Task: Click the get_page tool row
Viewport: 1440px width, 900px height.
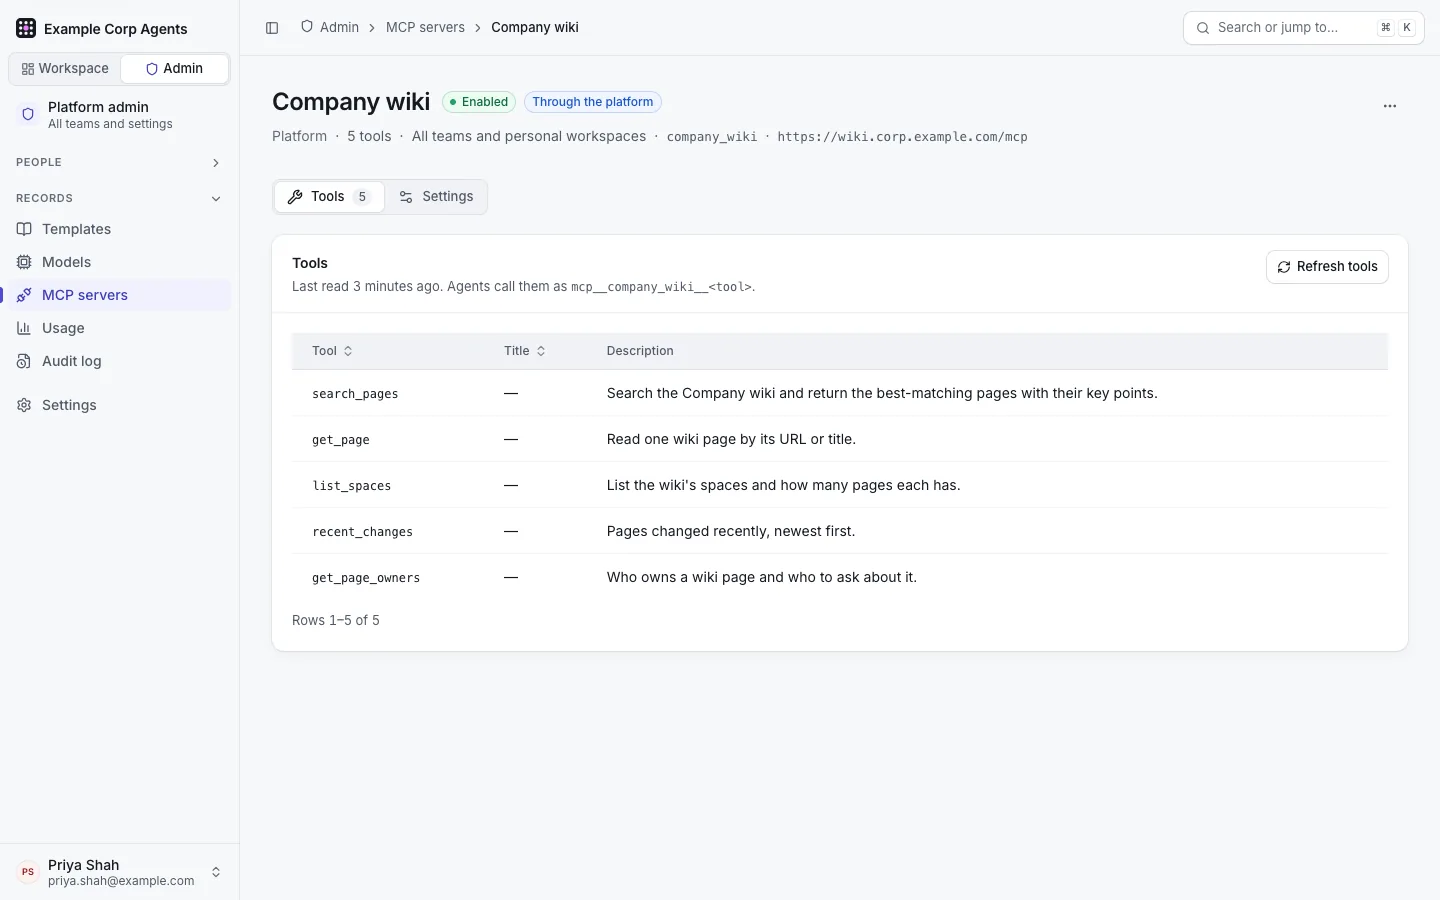Action: (x=840, y=439)
